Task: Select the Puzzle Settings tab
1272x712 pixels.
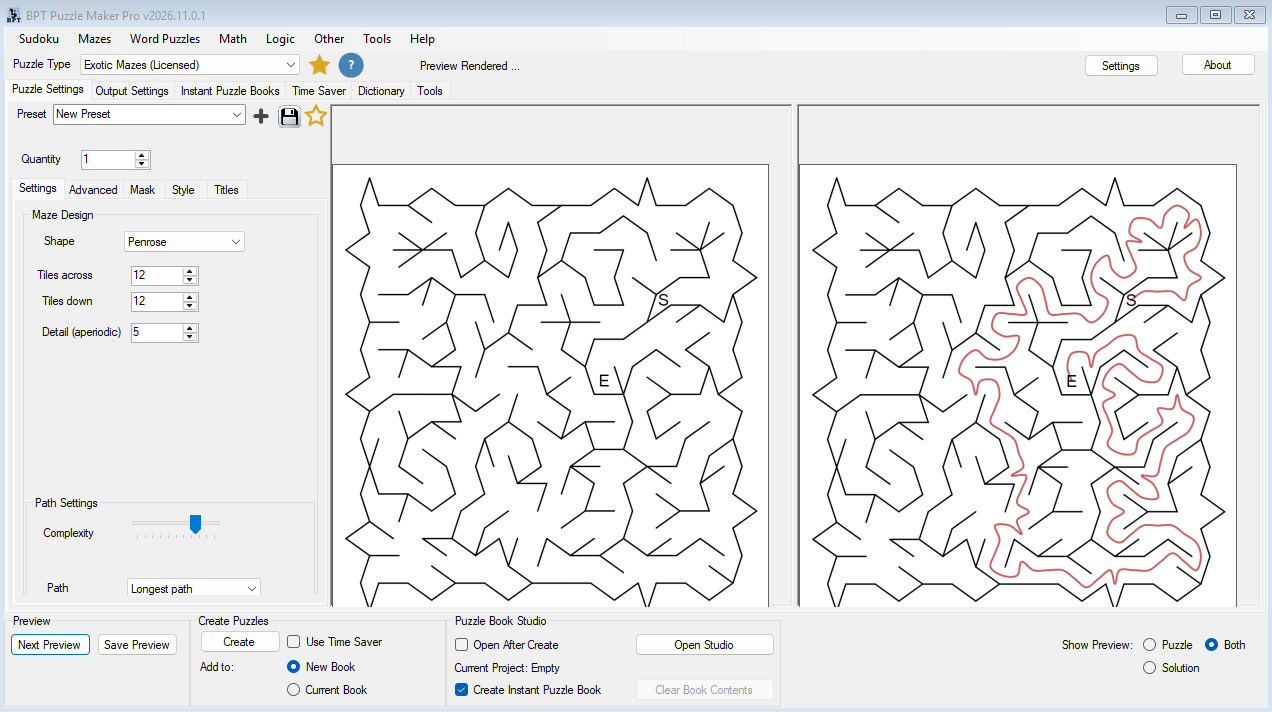Action: (48, 89)
